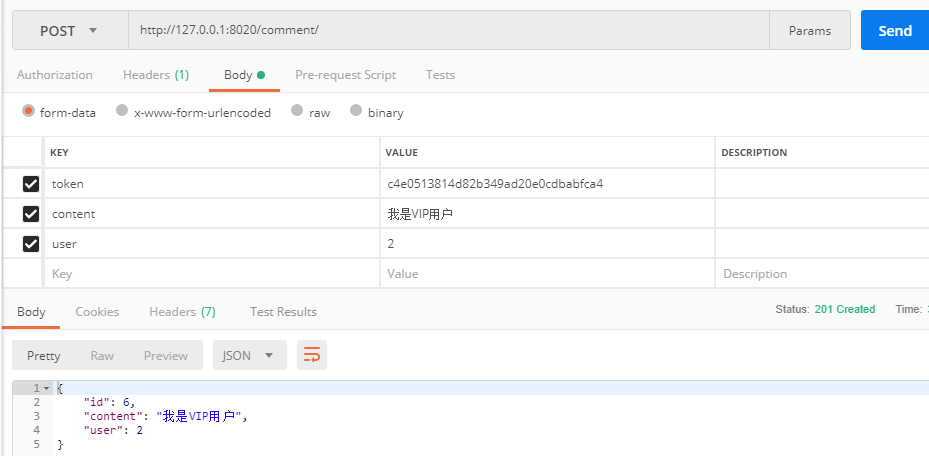Image resolution: width=929 pixels, height=456 pixels.
Task: Select the form-data radio option
Action: tap(28, 111)
